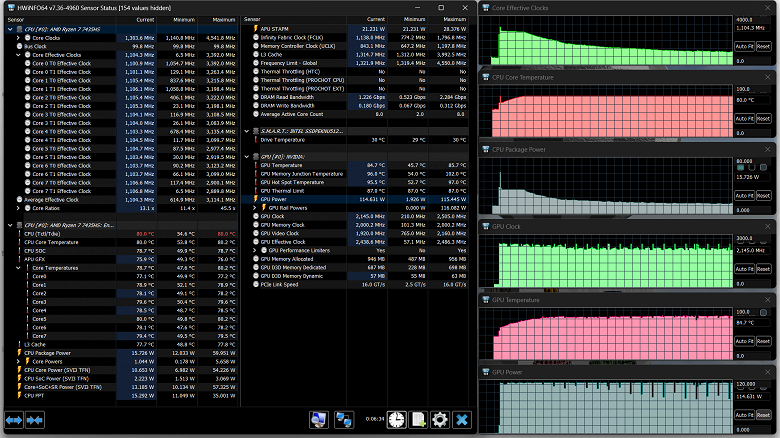Click the left panel Maximum column header
Viewport: 780px width, 438px height.
pyautogui.click(x=223, y=20)
